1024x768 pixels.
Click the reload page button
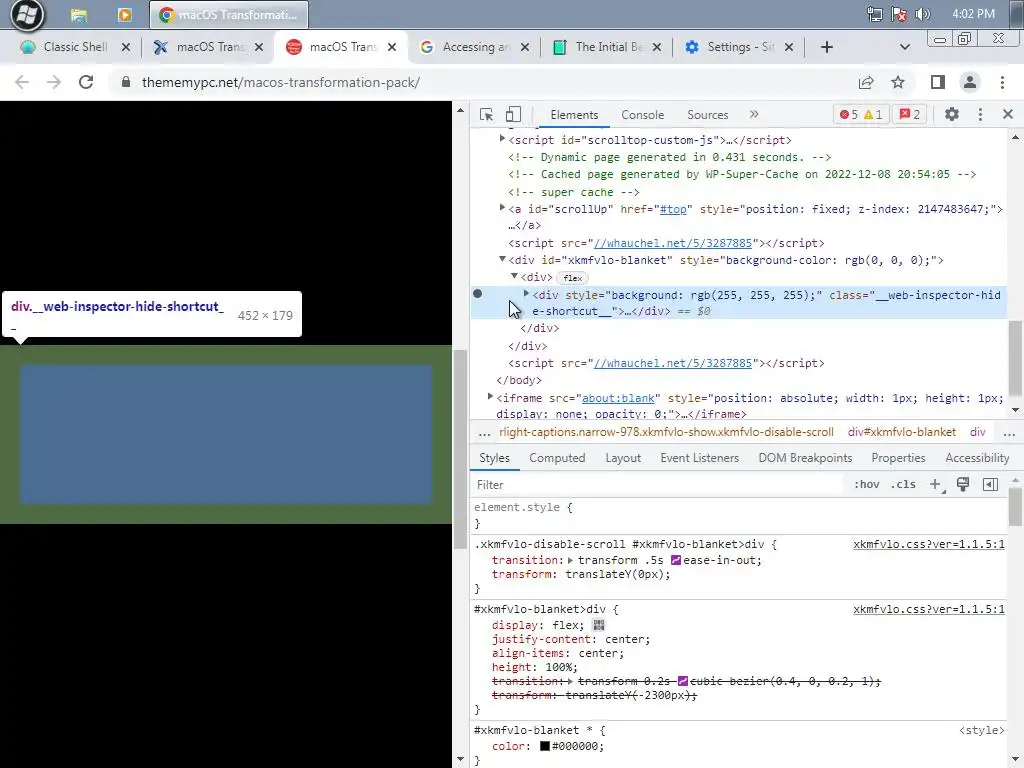[x=86, y=82]
